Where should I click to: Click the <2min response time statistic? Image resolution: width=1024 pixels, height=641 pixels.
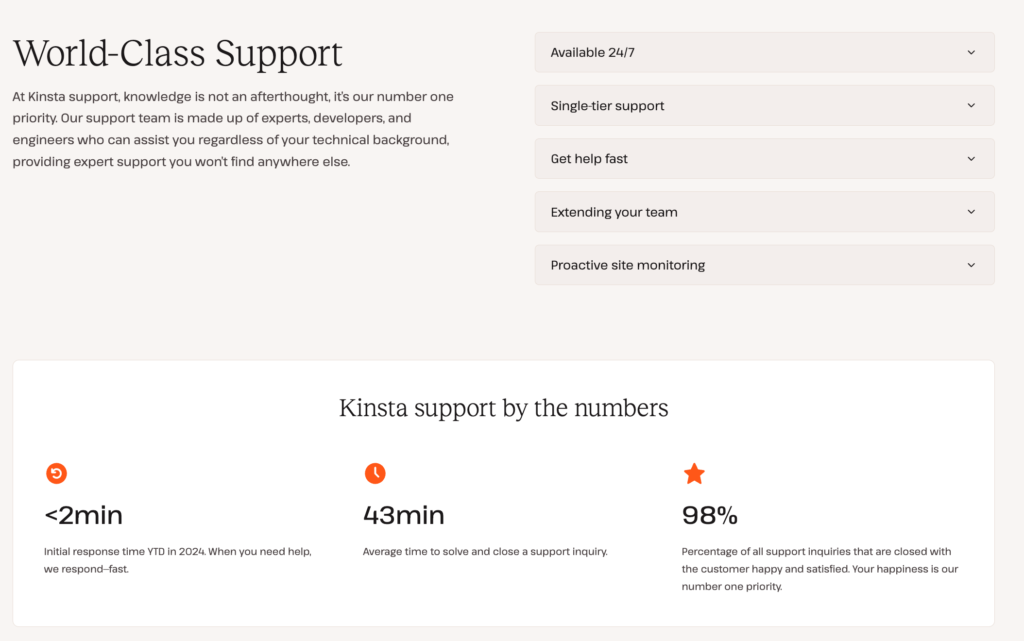(x=84, y=516)
